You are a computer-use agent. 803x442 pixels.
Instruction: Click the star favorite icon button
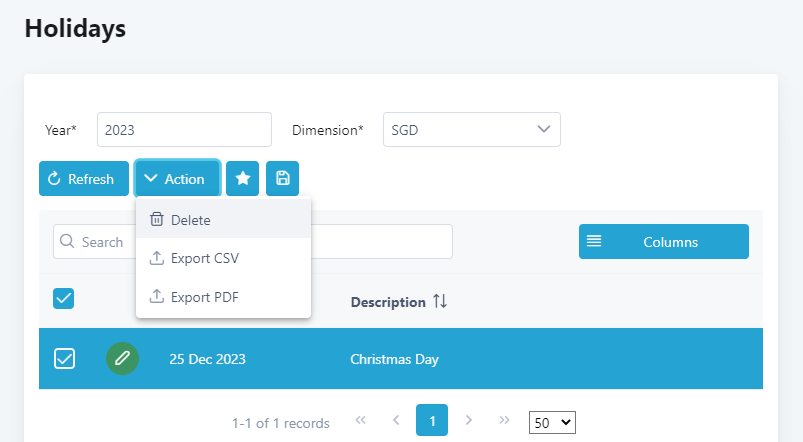click(x=242, y=179)
